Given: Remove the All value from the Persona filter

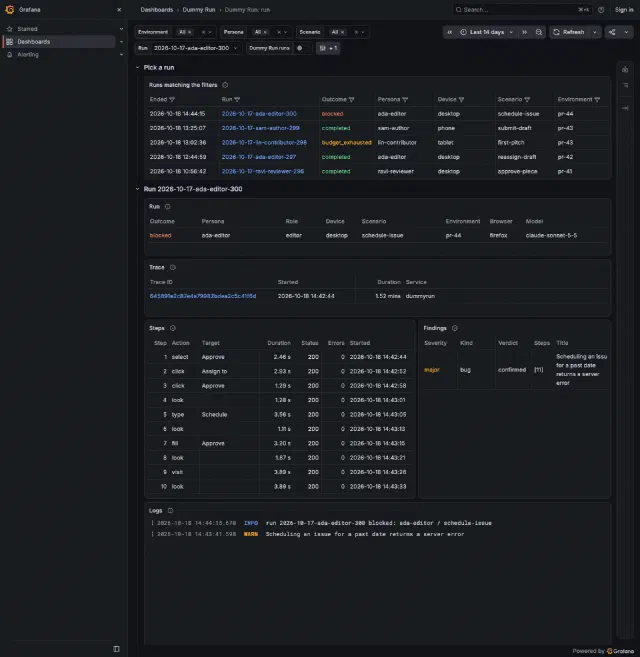Looking at the screenshot, I should pos(265,32).
